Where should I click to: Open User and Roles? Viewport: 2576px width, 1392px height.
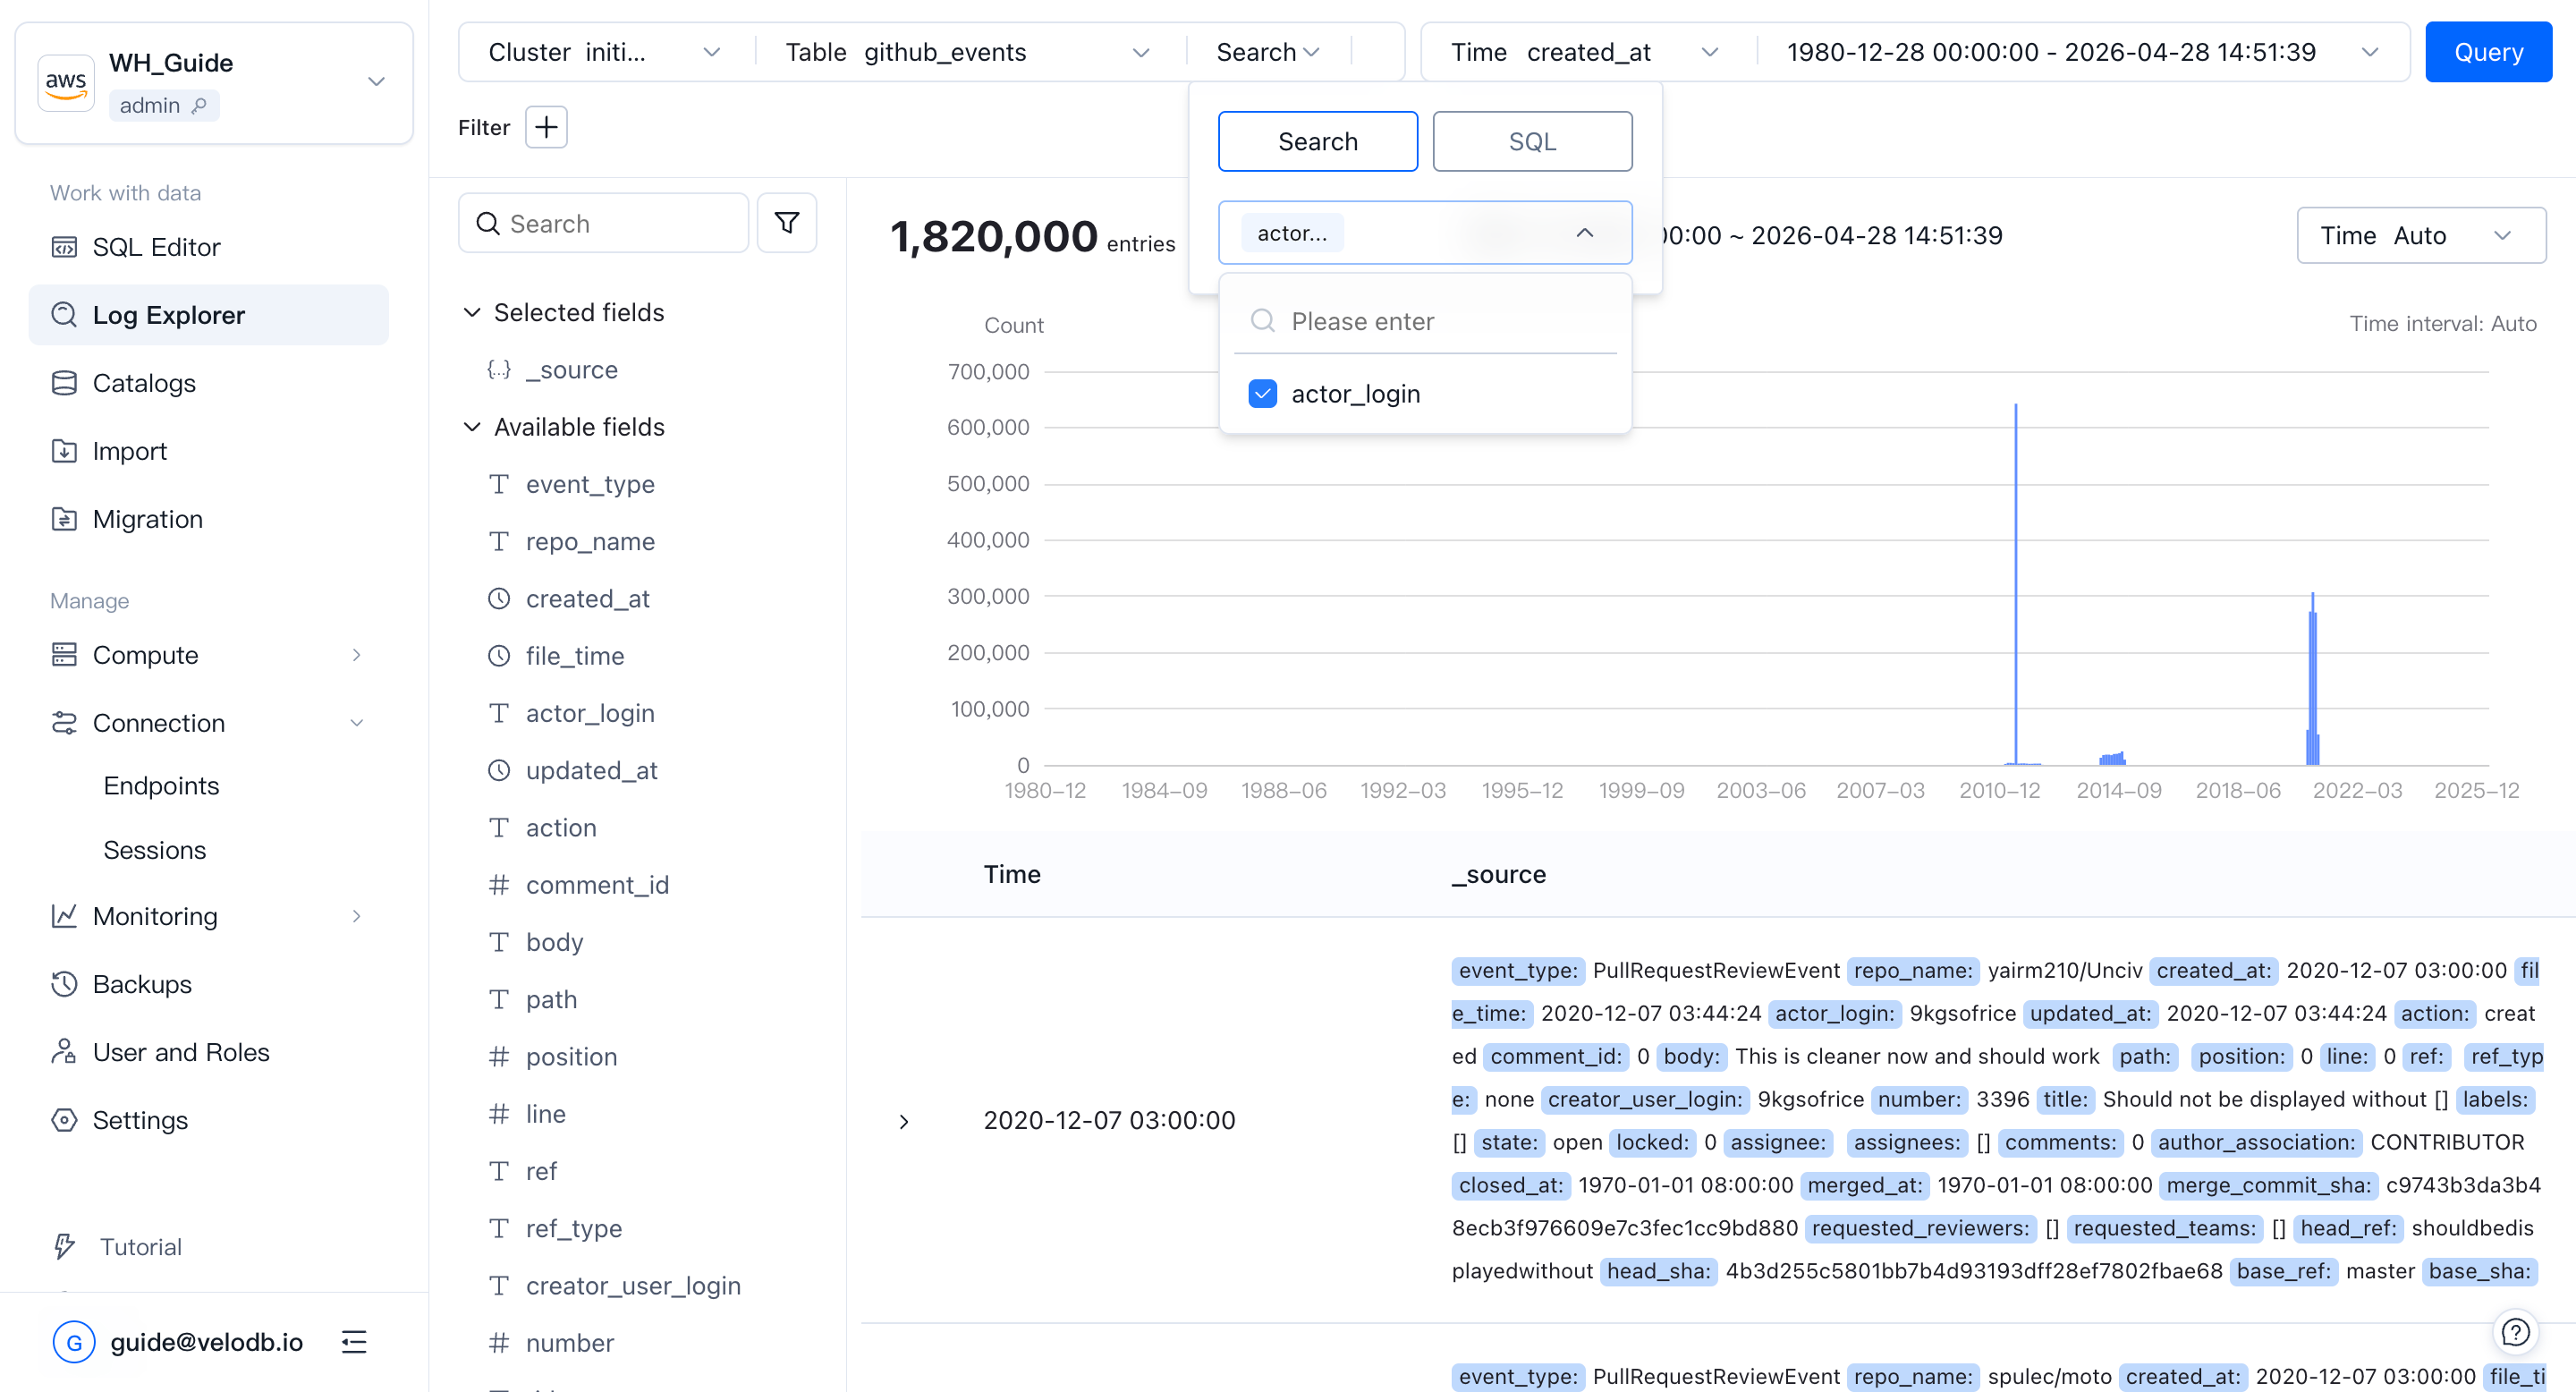click(x=180, y=1051)
